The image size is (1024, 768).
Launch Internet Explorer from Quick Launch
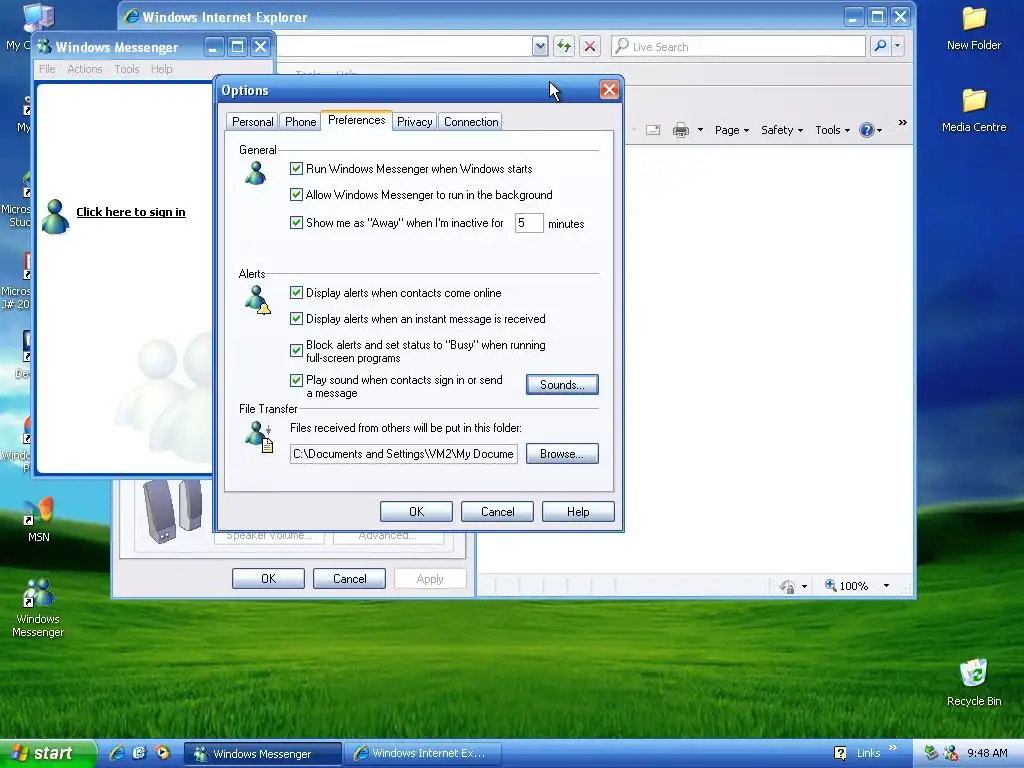click(x=117, y=753)
